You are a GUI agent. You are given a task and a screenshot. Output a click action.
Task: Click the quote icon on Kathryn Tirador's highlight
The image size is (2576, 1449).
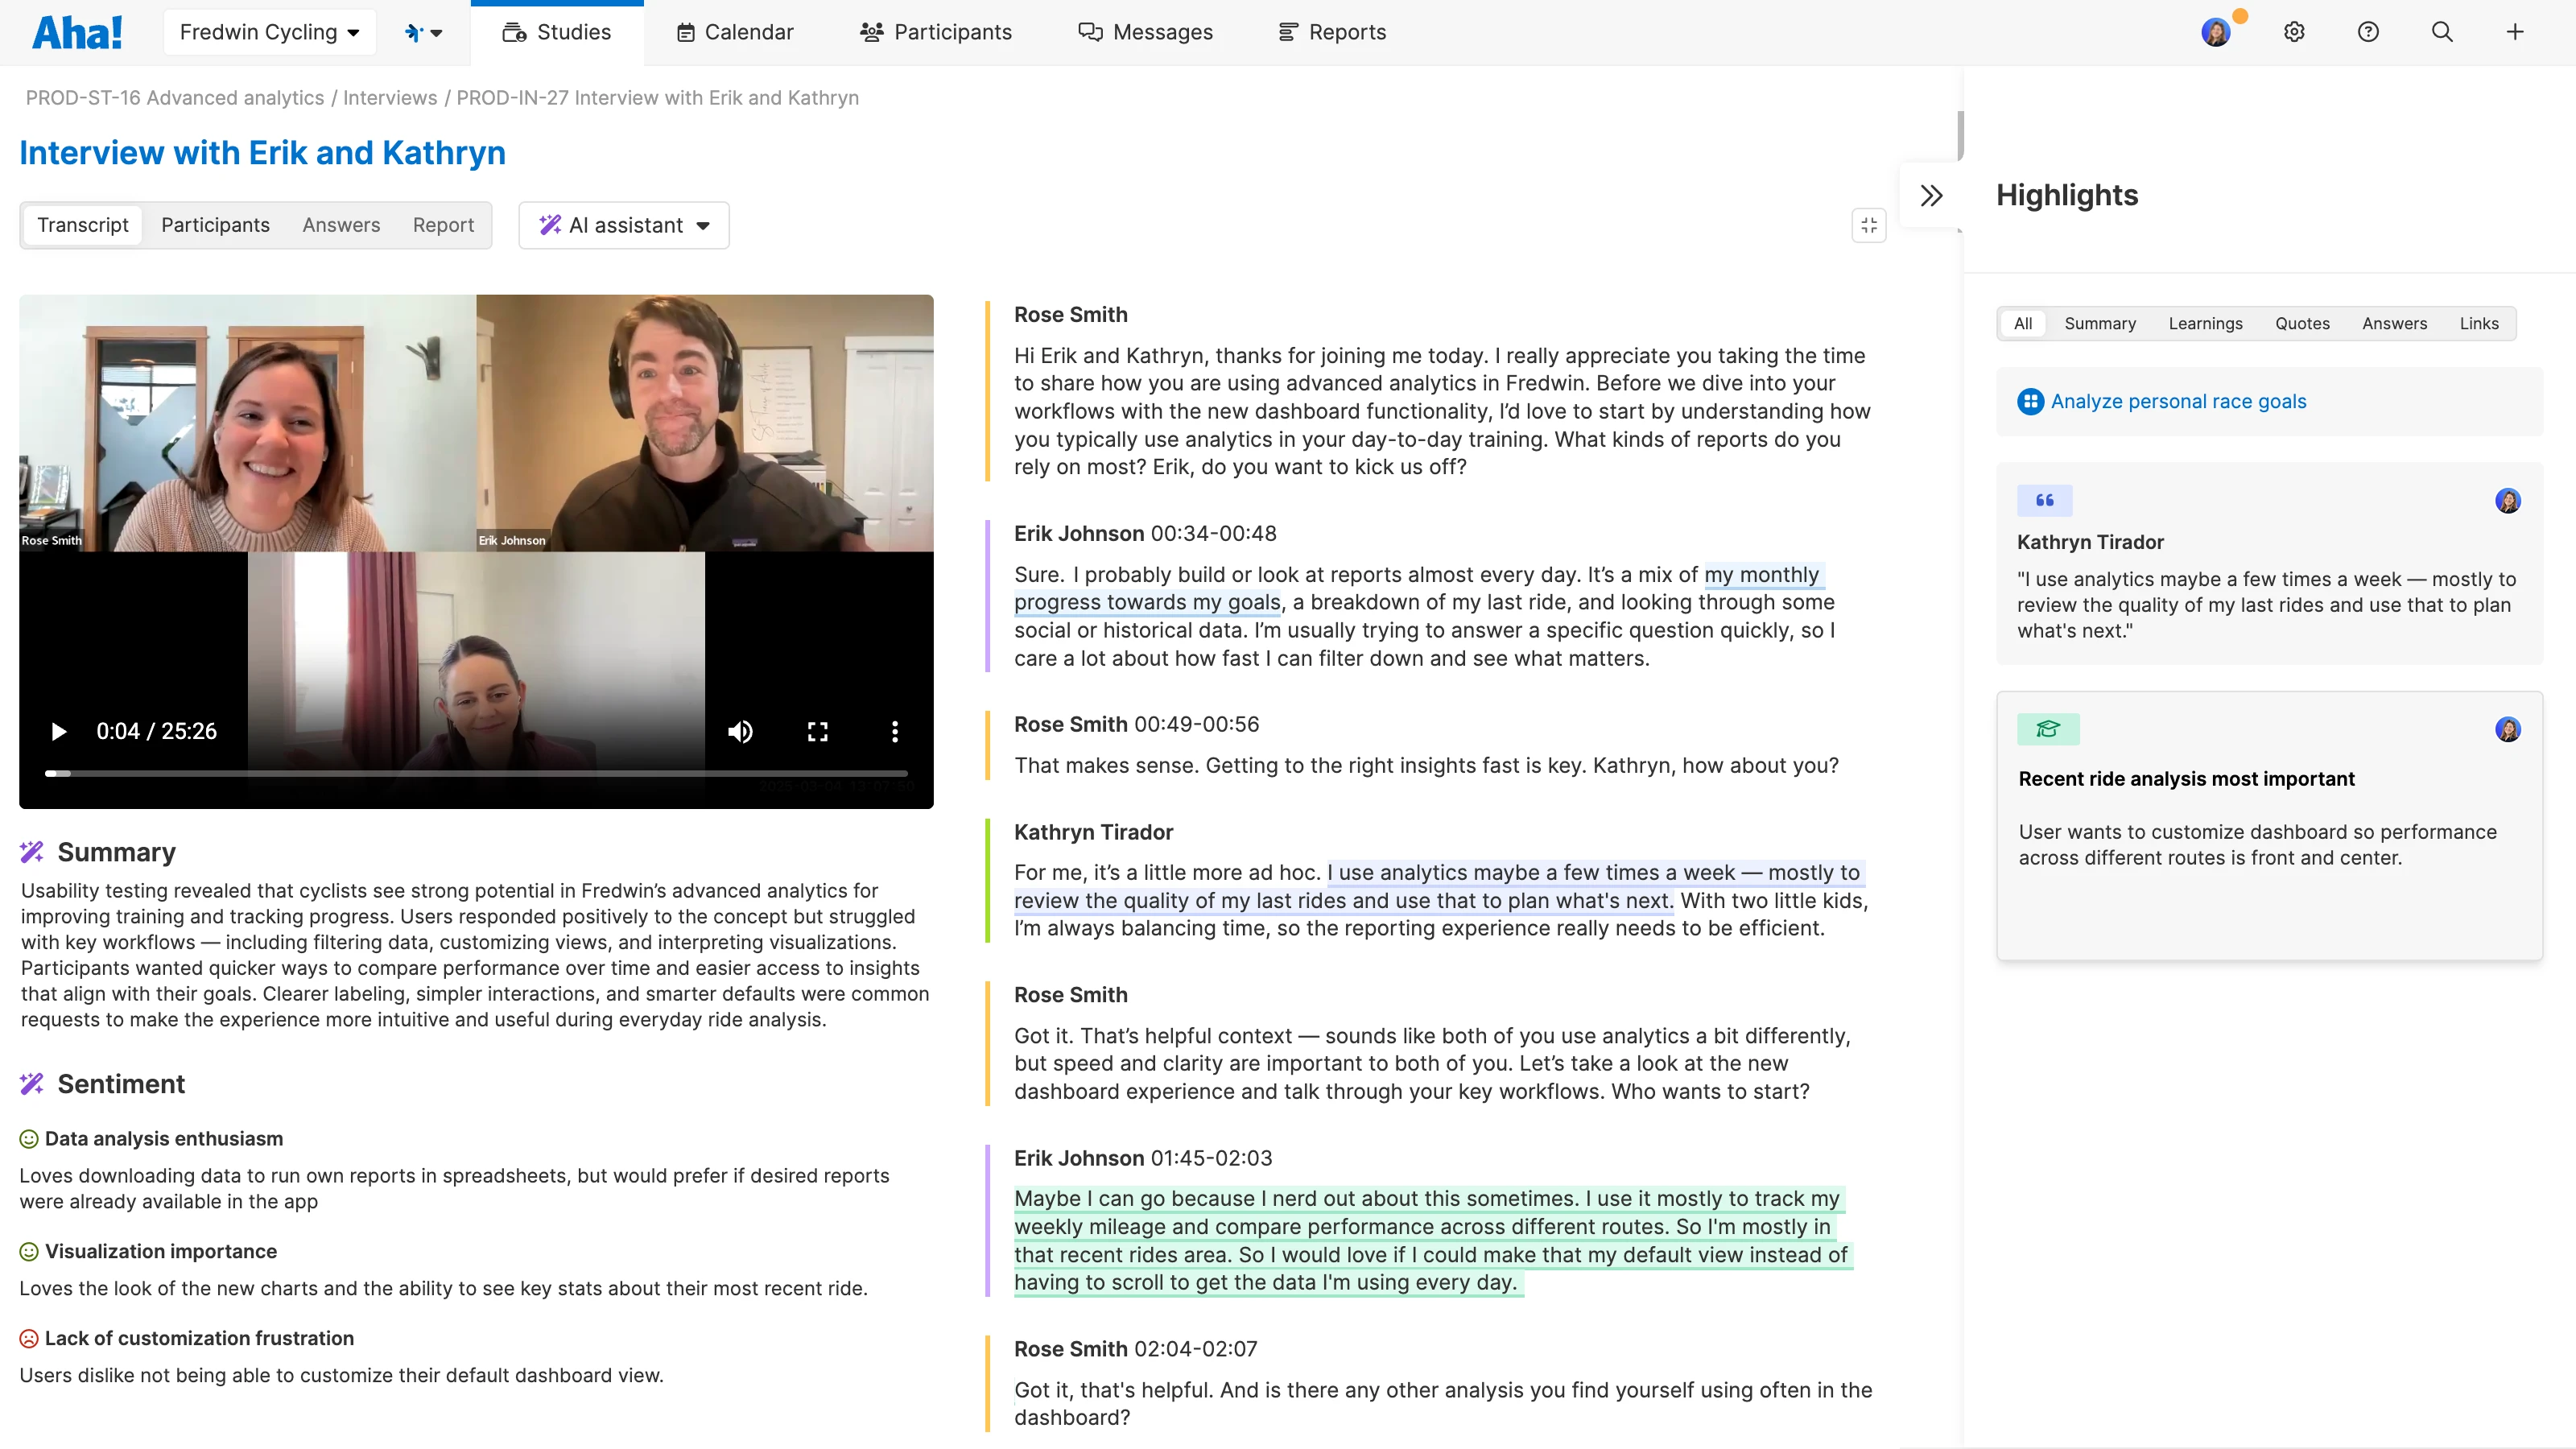click(x=2044, y=501)
